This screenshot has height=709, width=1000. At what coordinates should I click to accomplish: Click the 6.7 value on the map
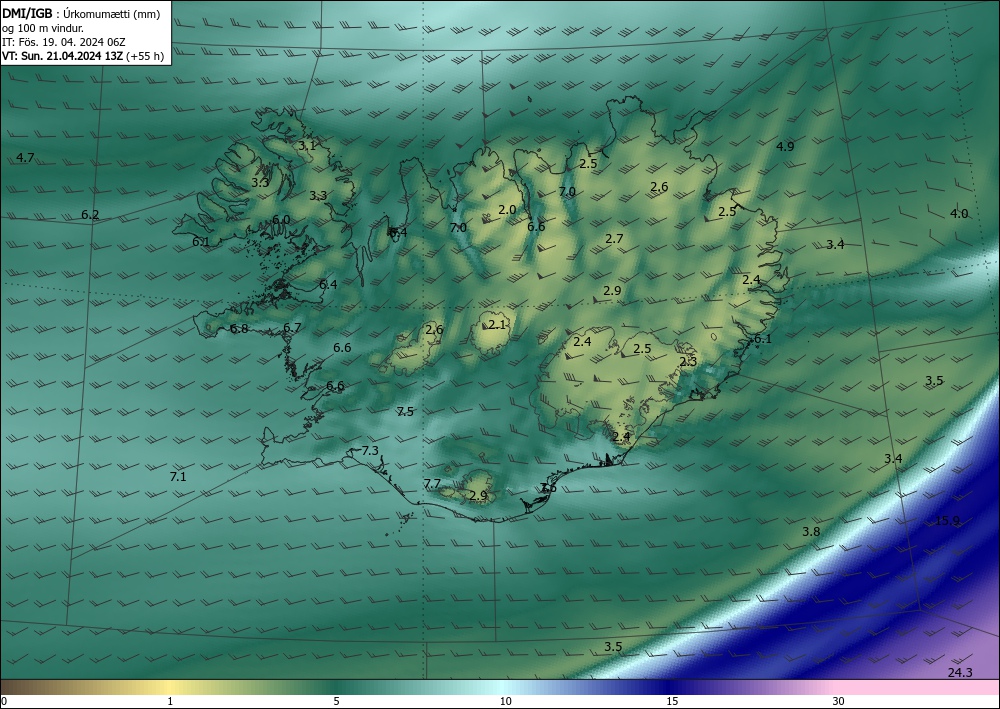[292, 328]
